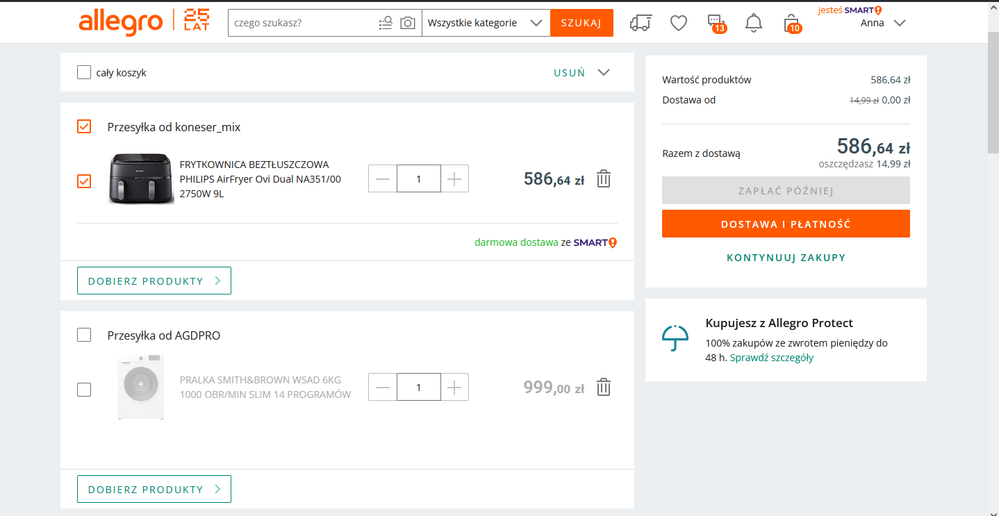Increase washer quantity with plus
999x516 pixels.
454,387
